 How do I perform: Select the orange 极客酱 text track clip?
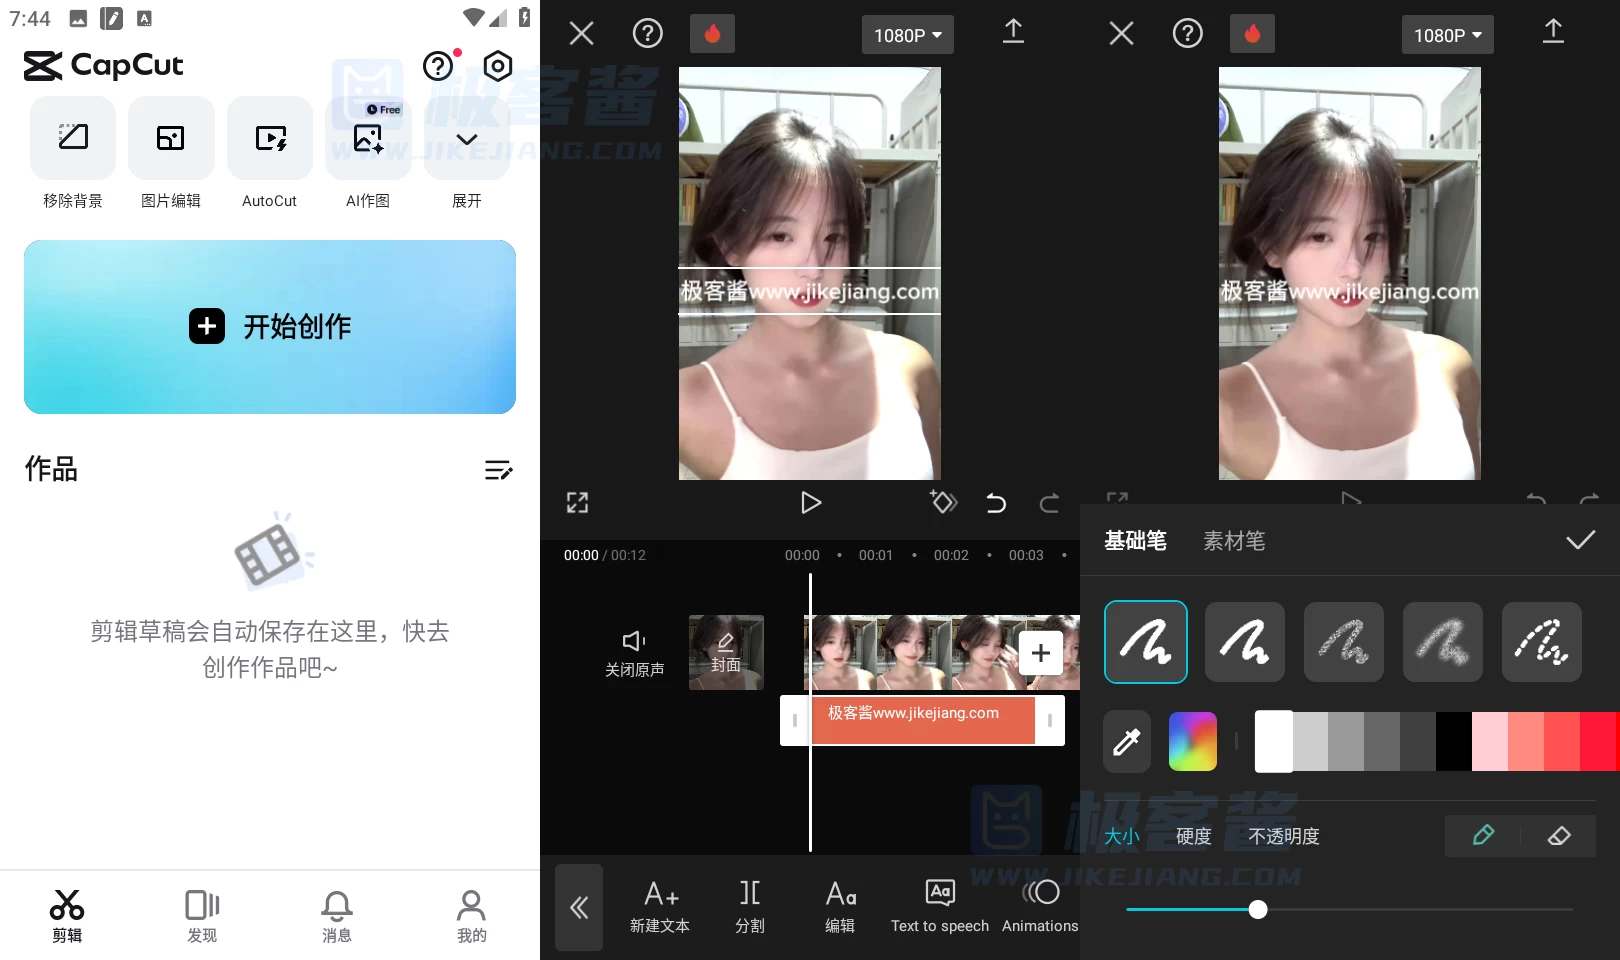pyautogui.click(x=923, y=720)
